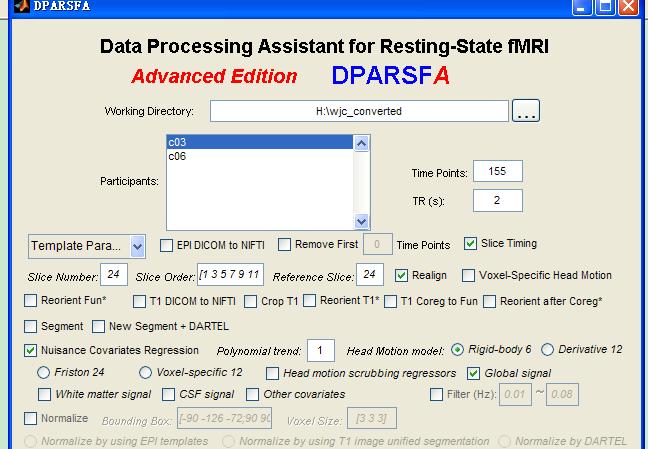648x449 pixels.
Task: Click the 0.01 filter lower bound field
Action: pyautogui.click(x=515, y=394)
